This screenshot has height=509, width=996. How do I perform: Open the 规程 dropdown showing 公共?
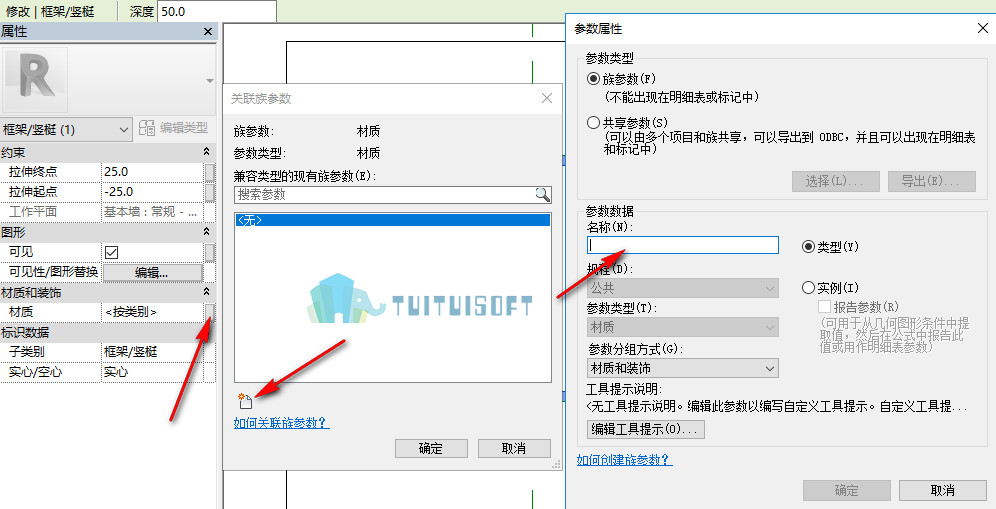coord(683,288)
